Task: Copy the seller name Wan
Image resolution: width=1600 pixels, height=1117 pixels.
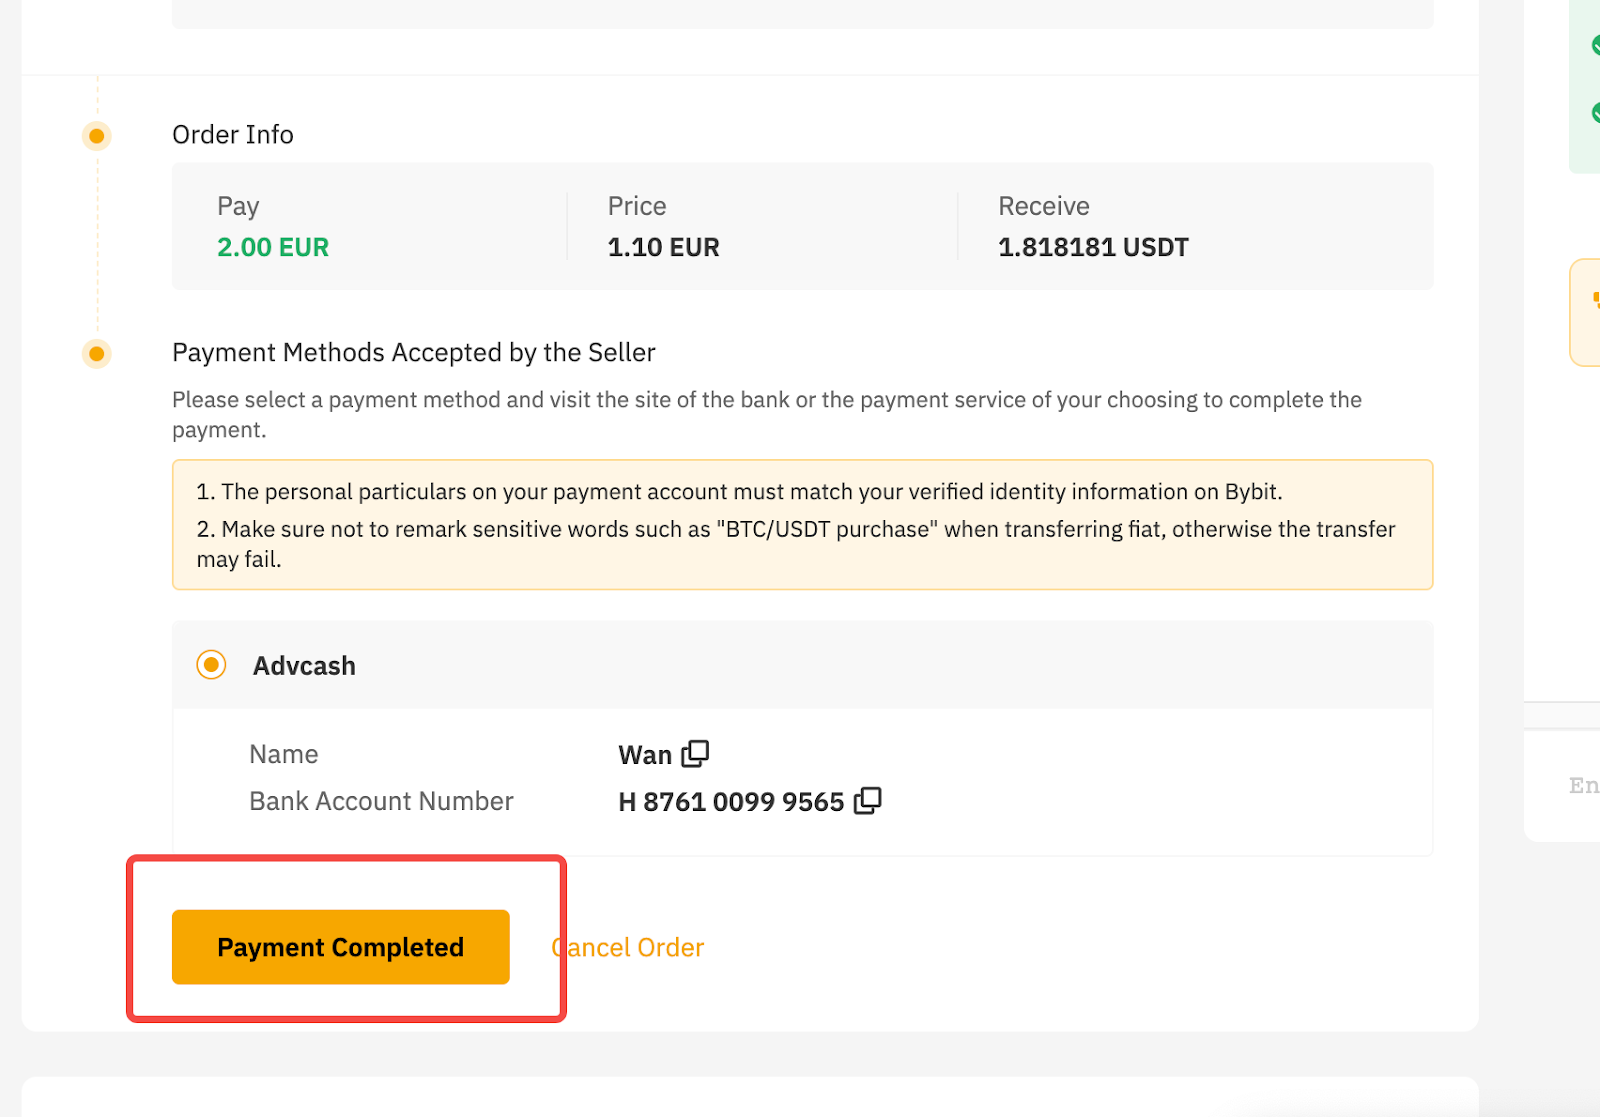Action: (695, 753)
